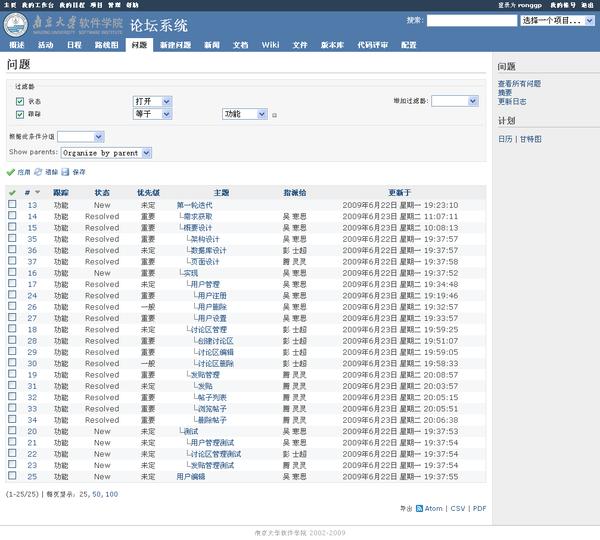600x540 pixels.
Task: Open the 日历 calendar link
Action: tap(505, 139)
